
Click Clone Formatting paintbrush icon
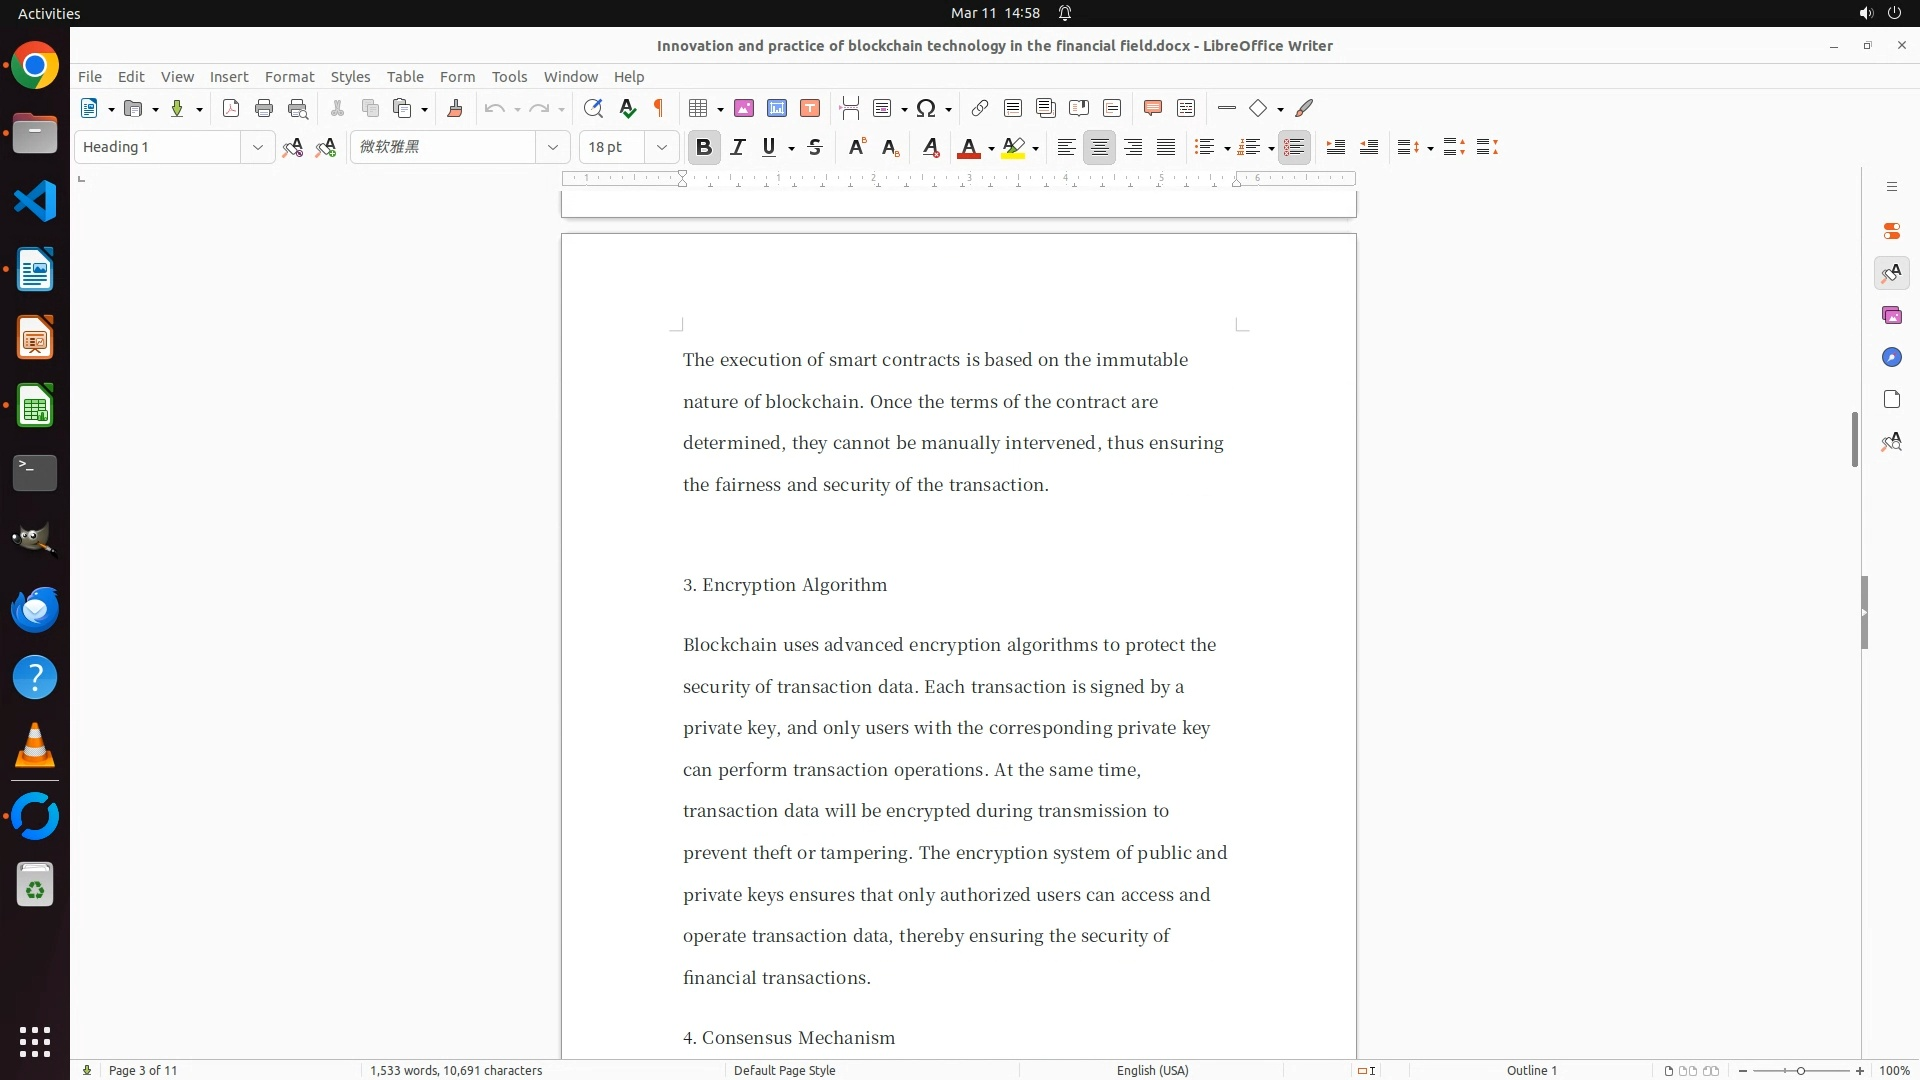(x=455, y=108)
